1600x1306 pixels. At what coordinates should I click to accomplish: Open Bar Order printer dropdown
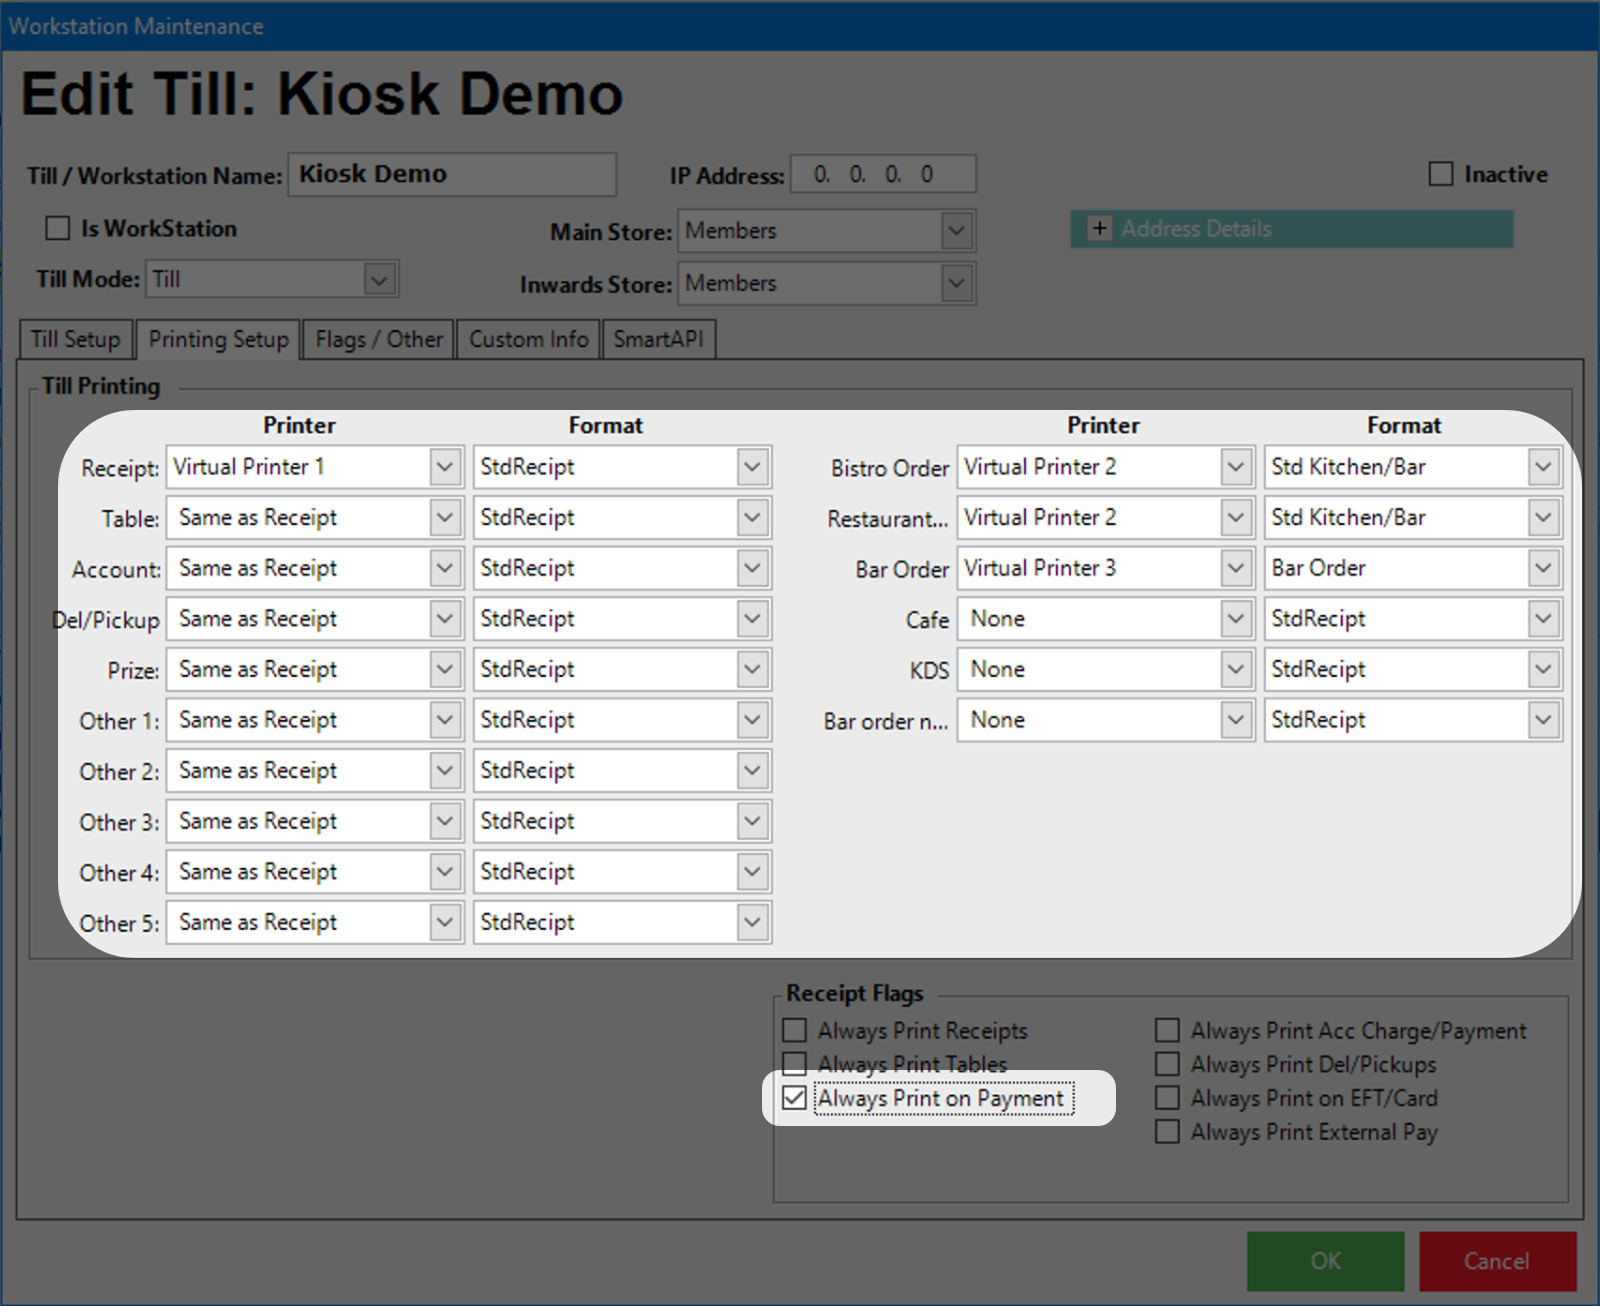pyautogui.click(x=1236, y=568)
